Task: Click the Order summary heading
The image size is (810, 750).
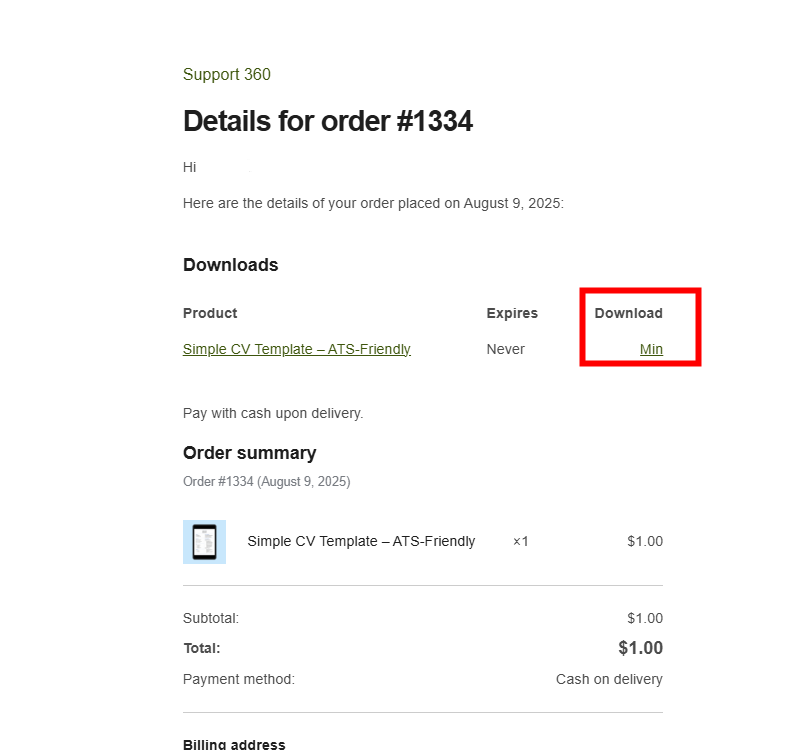Action: [x=249, y=453]
